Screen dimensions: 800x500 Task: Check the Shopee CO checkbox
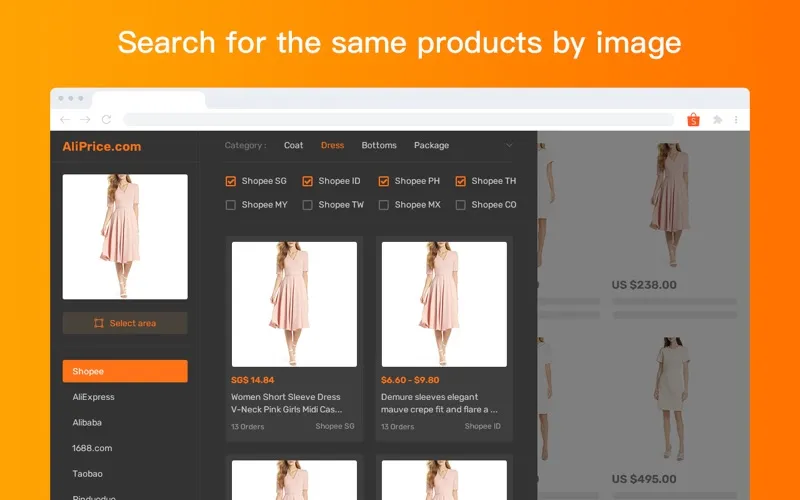[x=460, y=205]
